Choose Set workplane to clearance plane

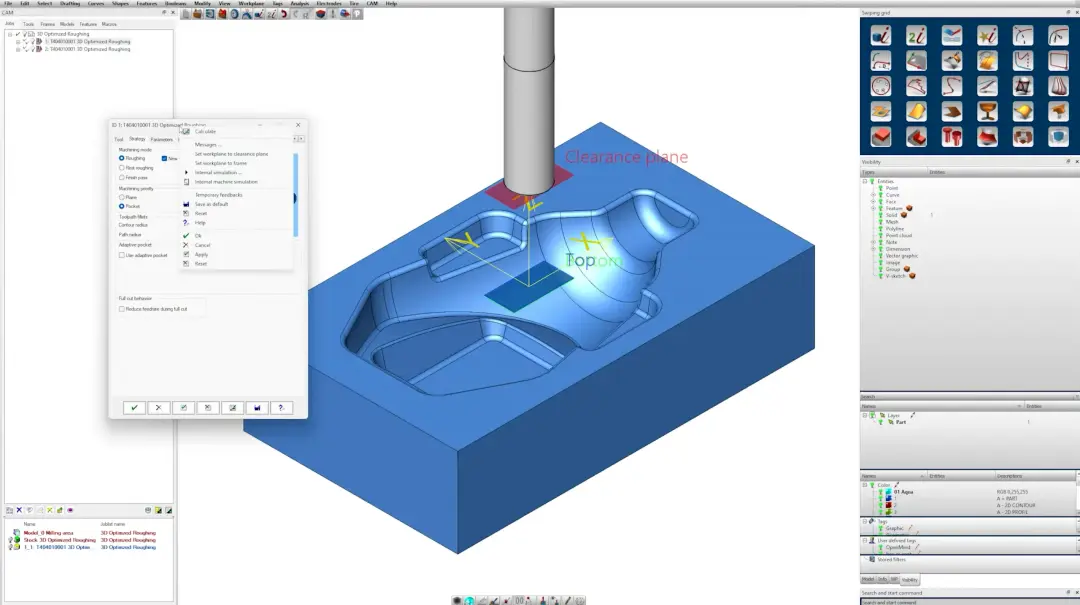[x=231, y=154]
